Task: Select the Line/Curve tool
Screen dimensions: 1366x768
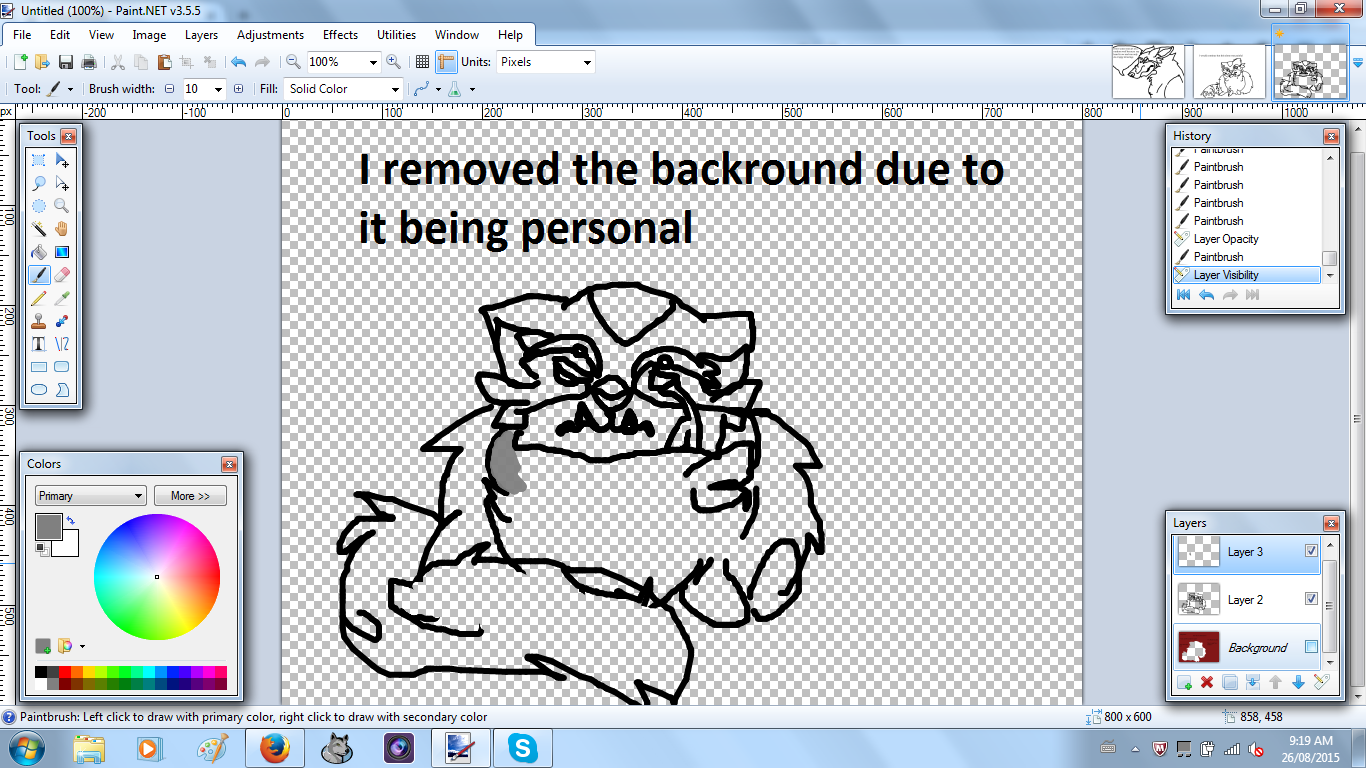Action: 62,344
